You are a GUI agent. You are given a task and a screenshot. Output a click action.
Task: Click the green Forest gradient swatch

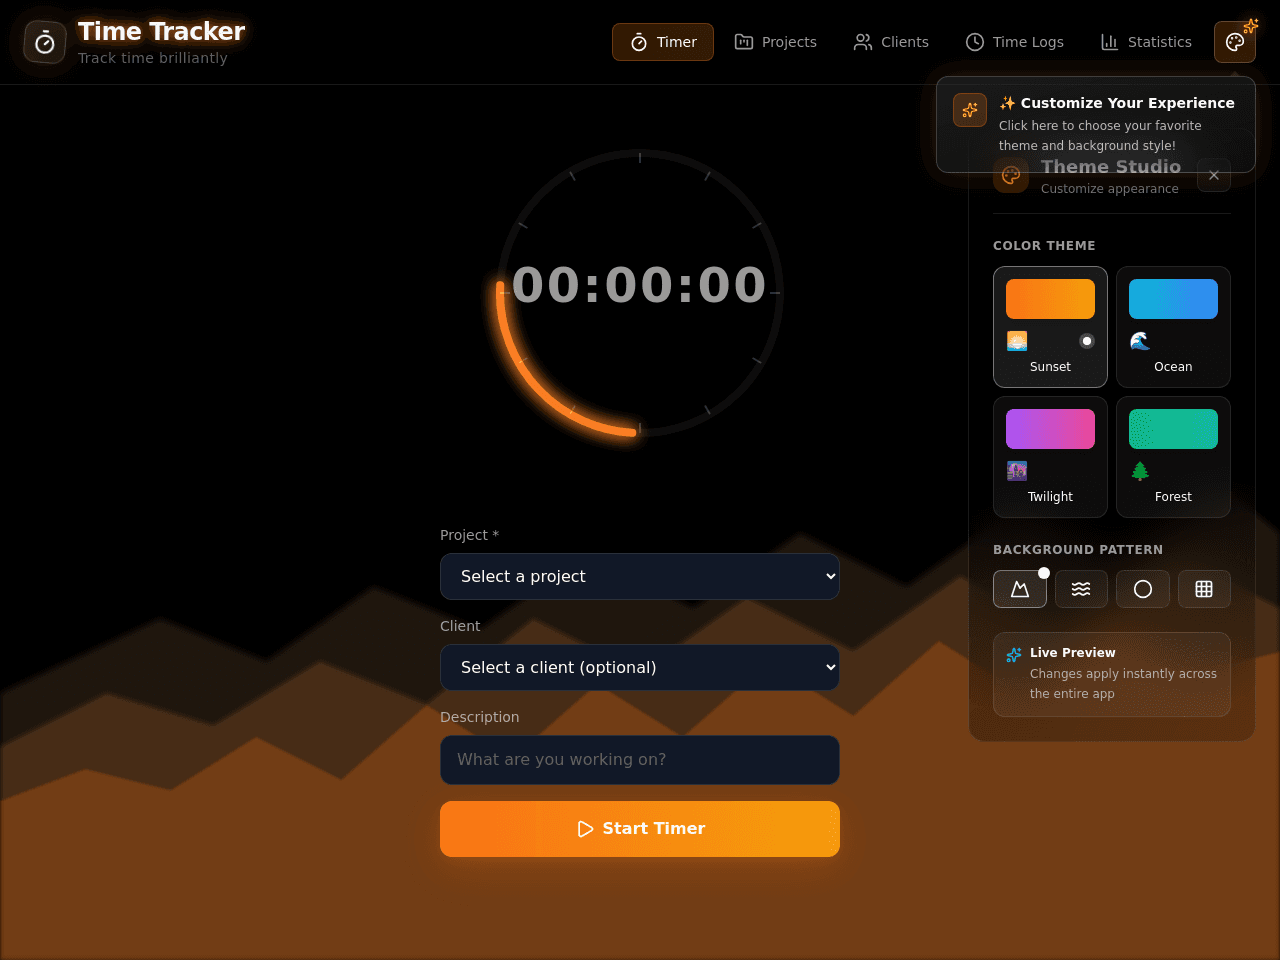(x=1173, y=429)
